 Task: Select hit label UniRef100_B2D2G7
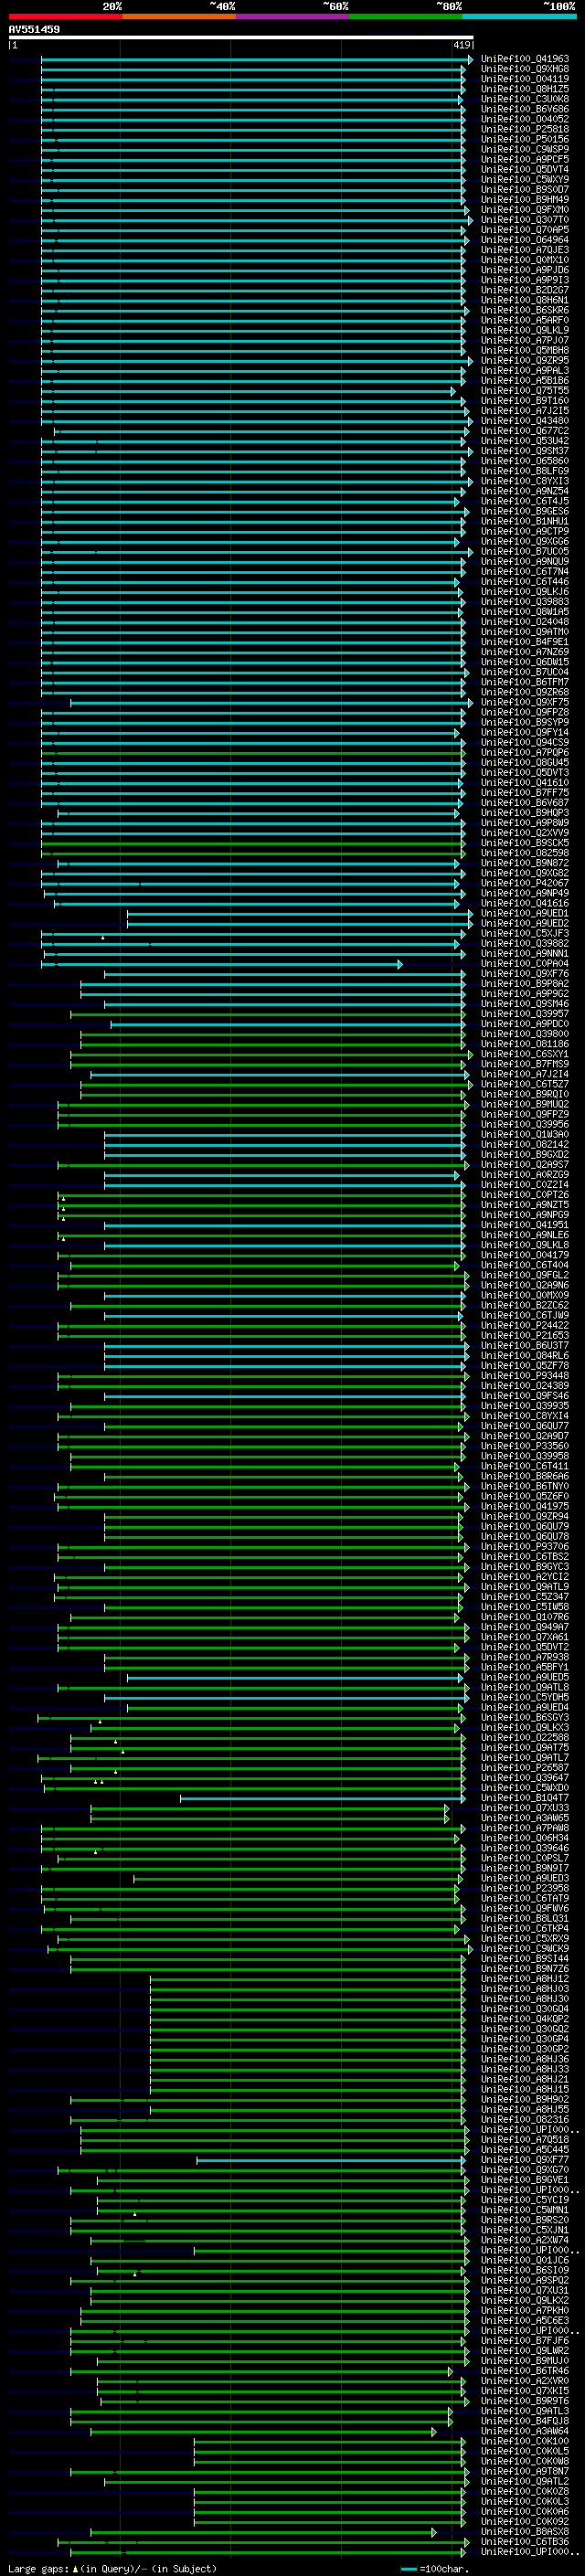tap(525, 290)
